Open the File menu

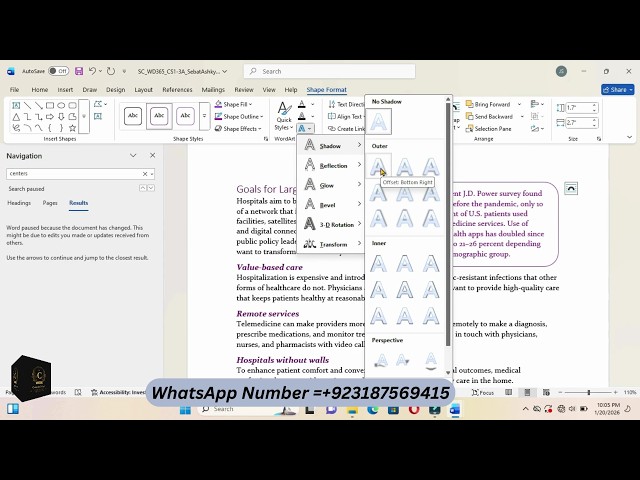(x=14, y=90)
